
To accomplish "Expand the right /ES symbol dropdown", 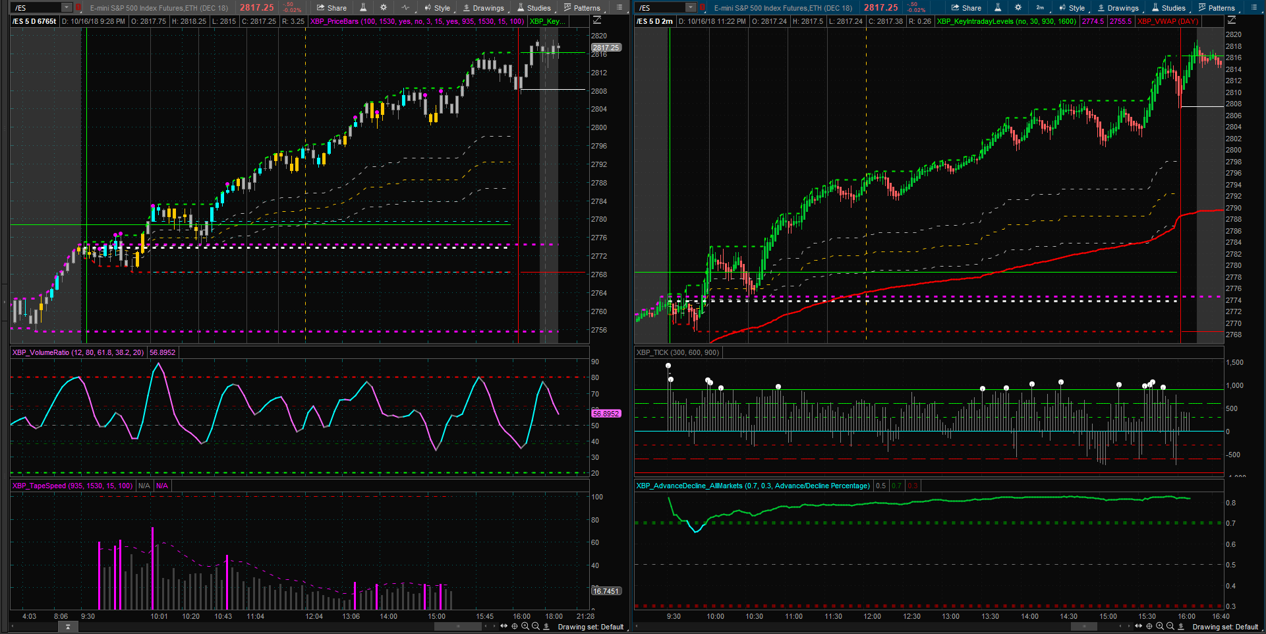I will (690, 8).
